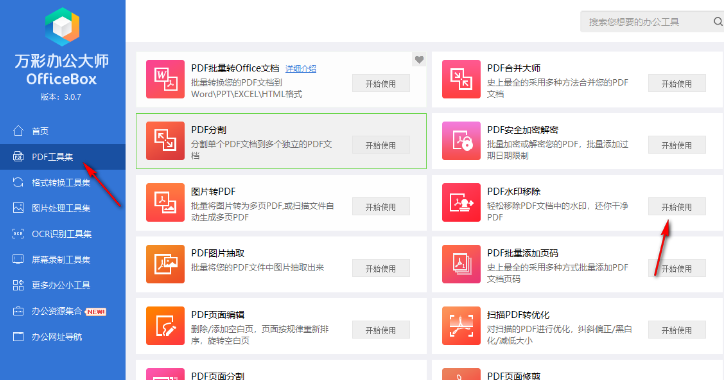The height and width of the screenshot is (380, 724).
Task: Click the 屏幕录制工具集 sidebar icon
Action: (x=18, y=259)
